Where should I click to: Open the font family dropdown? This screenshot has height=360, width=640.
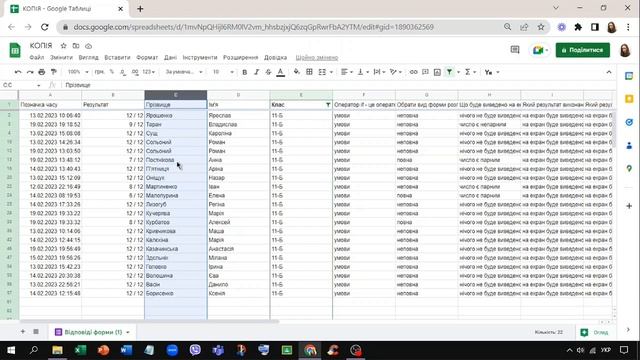pos(184,72)
